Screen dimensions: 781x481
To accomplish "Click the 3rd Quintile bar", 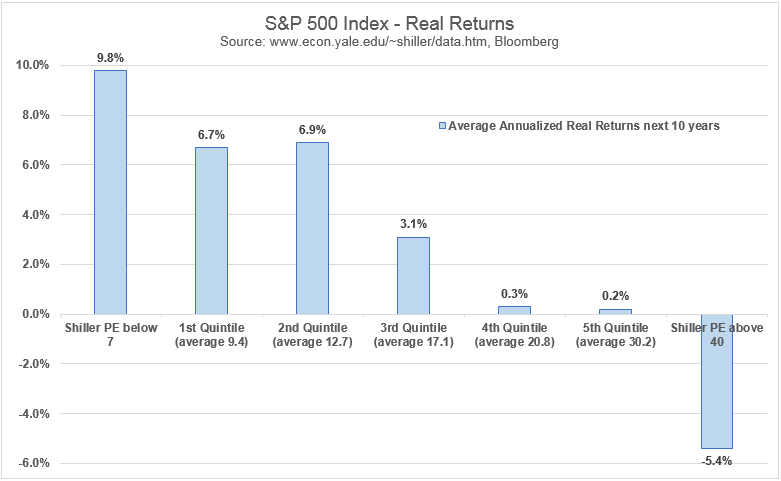I will (x=413, y=275).
